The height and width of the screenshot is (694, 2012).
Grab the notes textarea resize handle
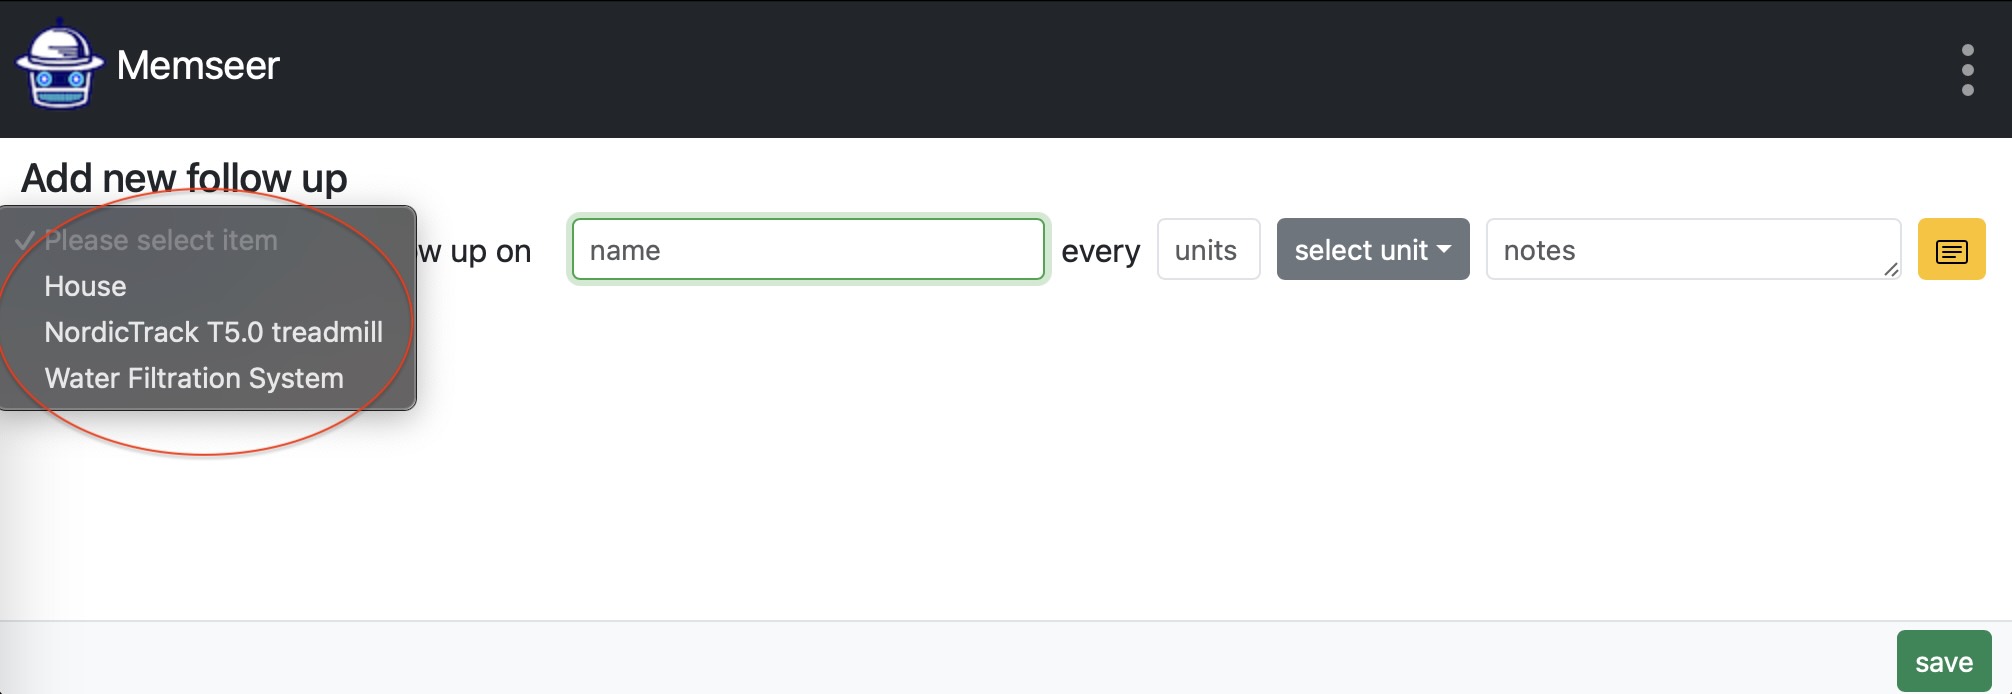(x=1890, y=268)
